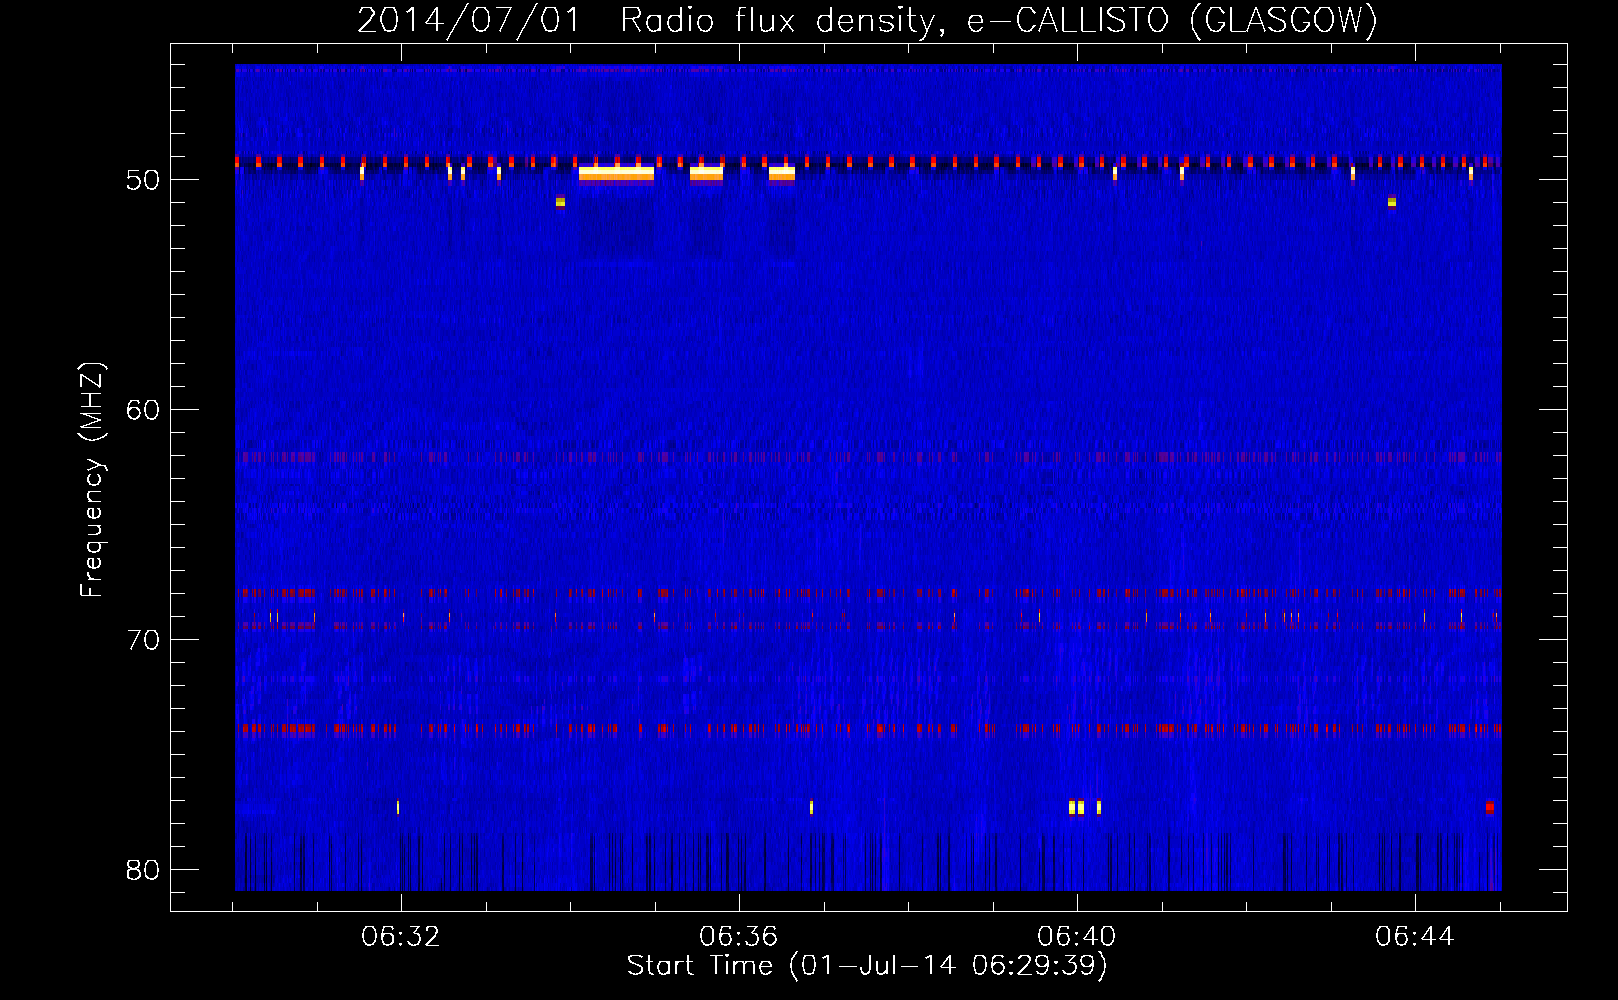Click the Start Time axis label
1618x1000 pixels.
[x=868, y=966]
